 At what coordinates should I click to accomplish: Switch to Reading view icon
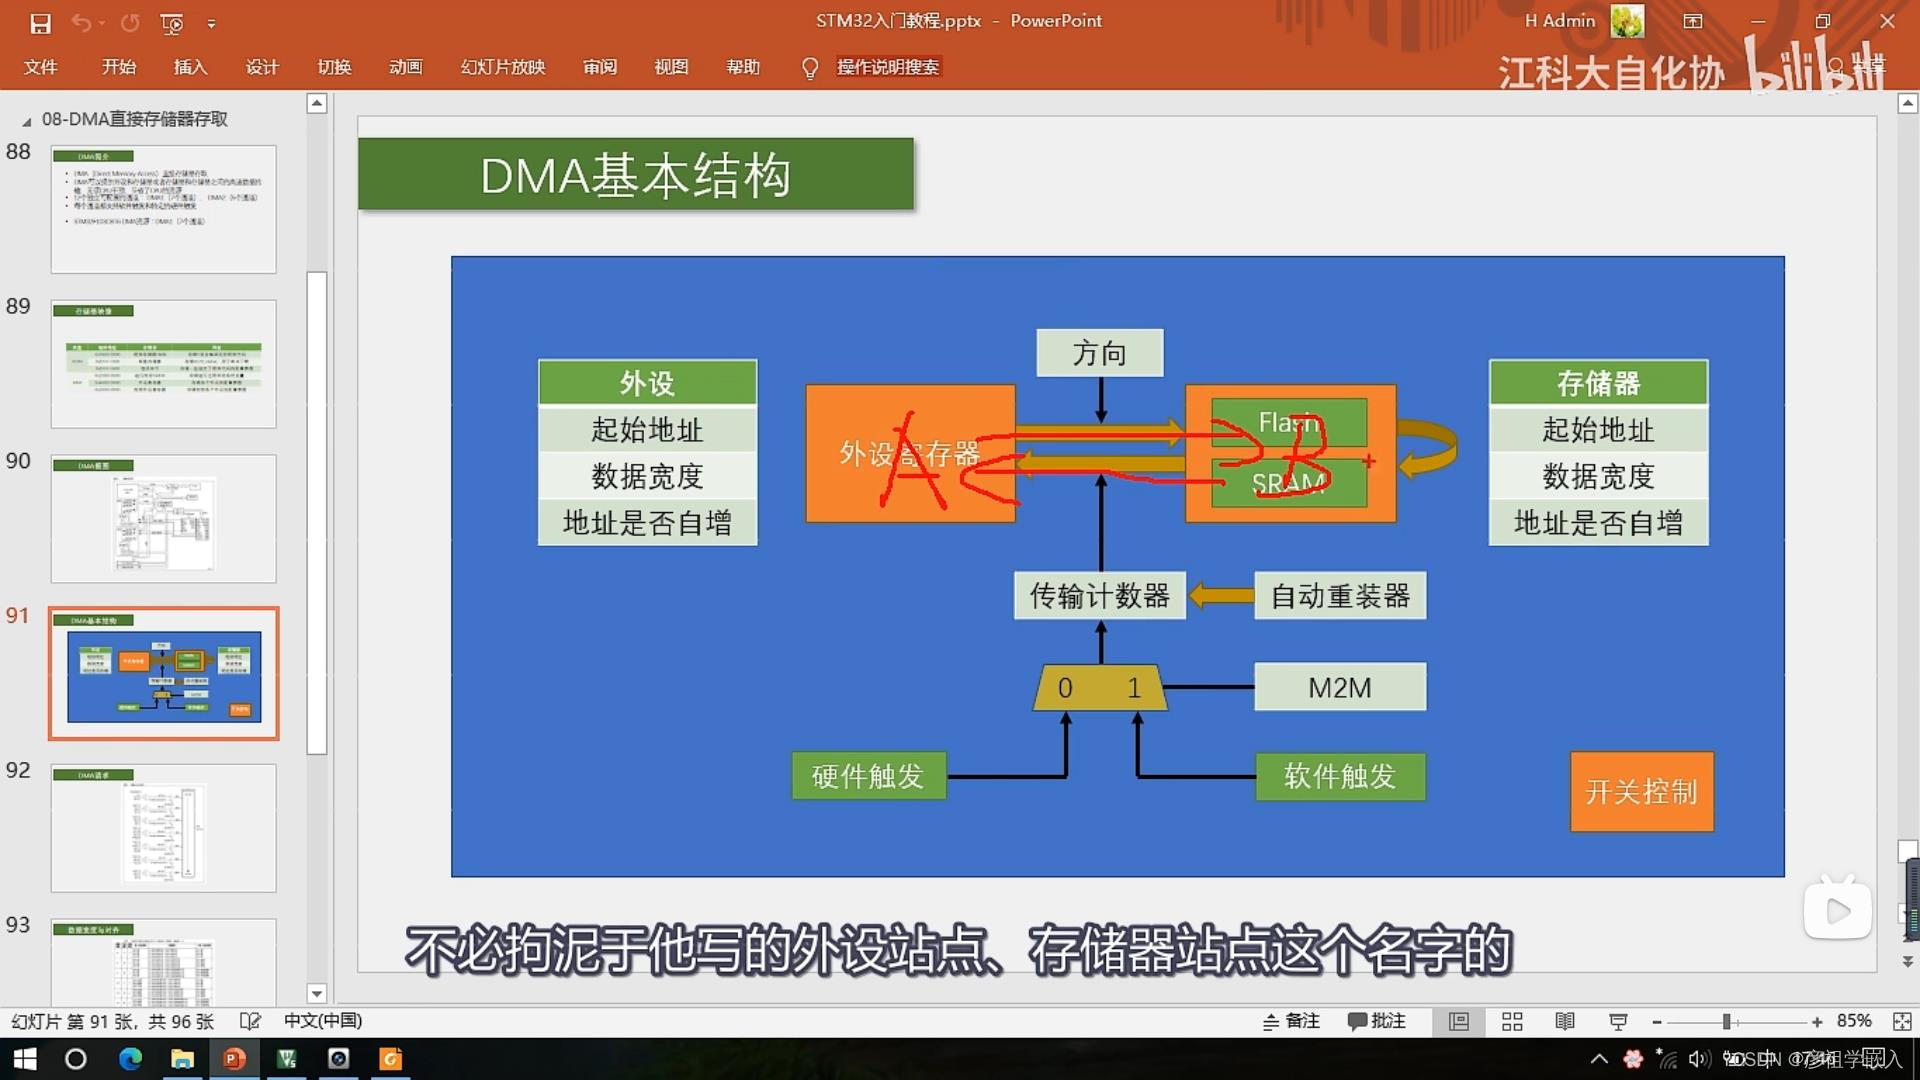click(x=1565, y=1021)
